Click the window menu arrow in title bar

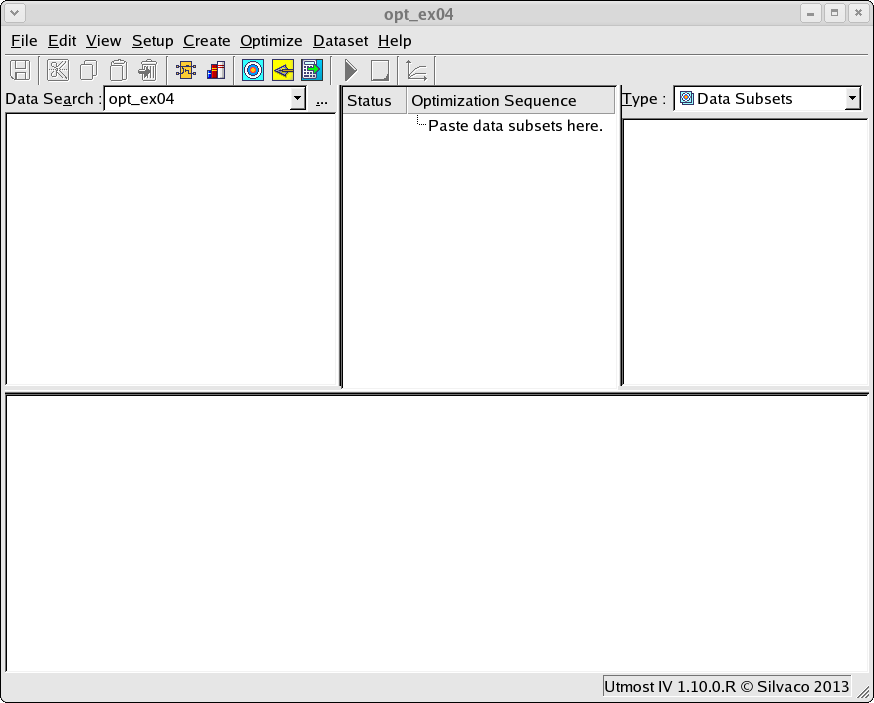(x=15, y=13)
